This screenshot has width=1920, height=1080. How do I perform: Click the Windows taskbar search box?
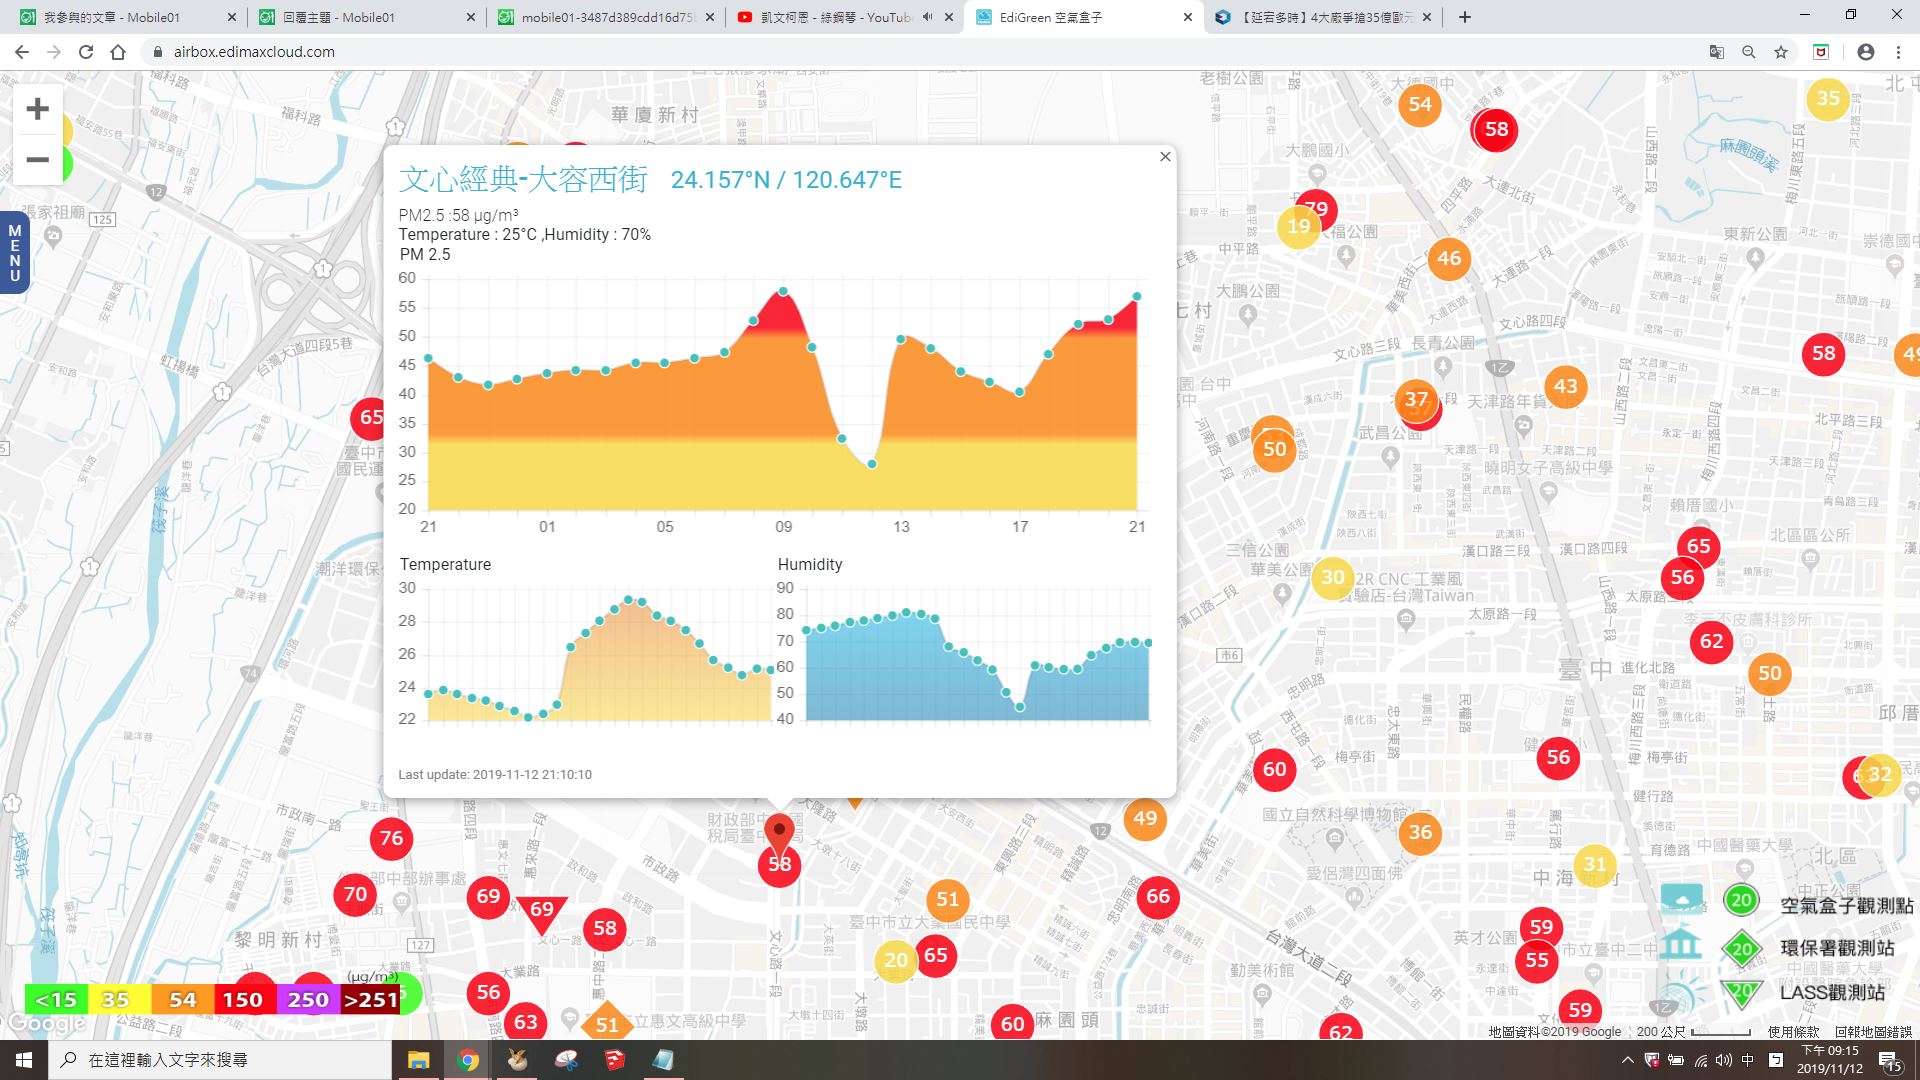click(220, 1060)
